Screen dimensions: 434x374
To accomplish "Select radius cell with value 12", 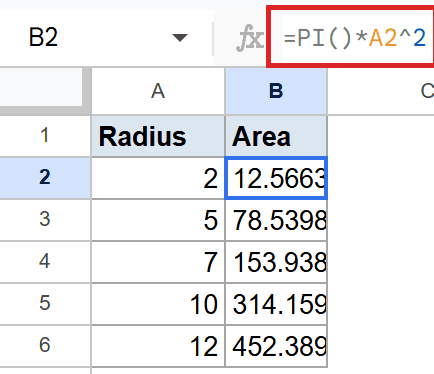I will coord(158,346).
